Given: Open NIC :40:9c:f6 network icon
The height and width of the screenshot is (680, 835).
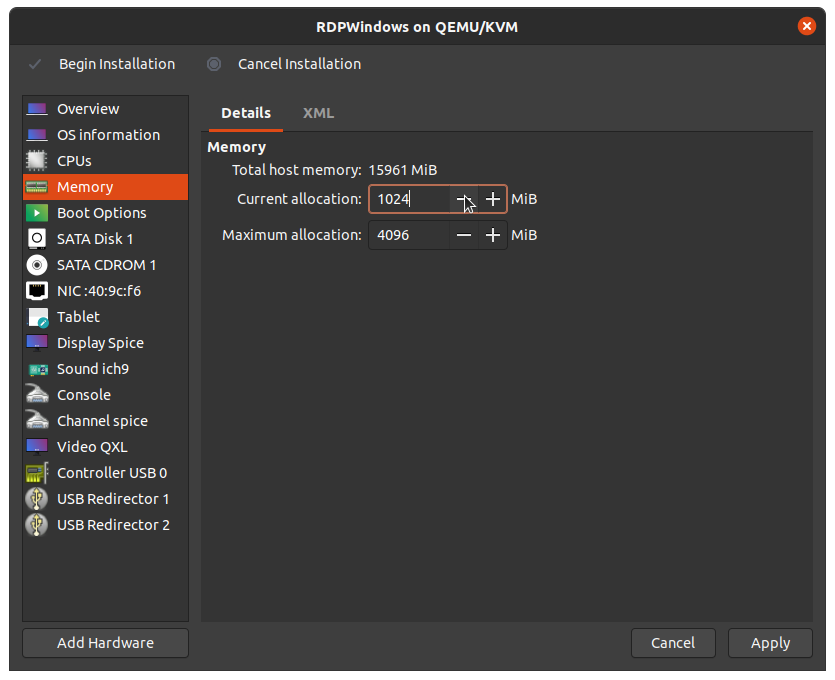Looking at the screenshot, I should point(37,291).
